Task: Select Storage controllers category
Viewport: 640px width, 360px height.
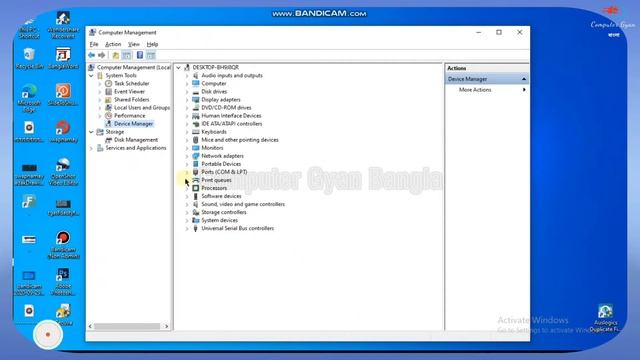Action: [224, 212]
